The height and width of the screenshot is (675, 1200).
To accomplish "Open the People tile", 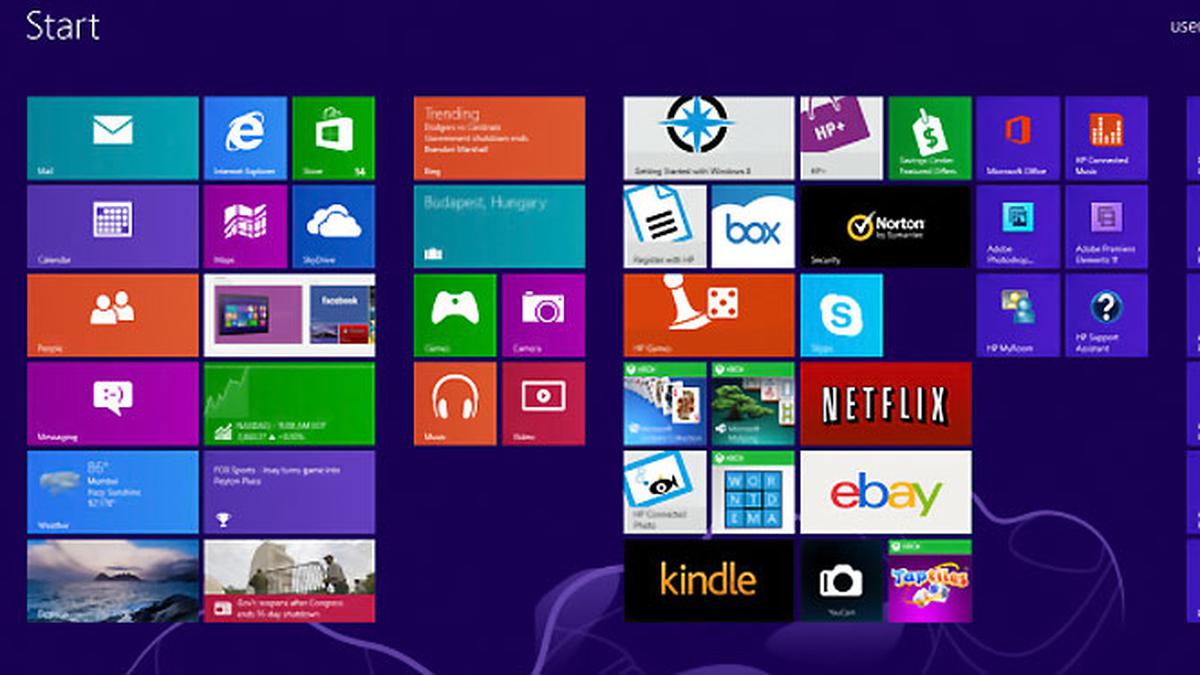I will pos(113,315).
